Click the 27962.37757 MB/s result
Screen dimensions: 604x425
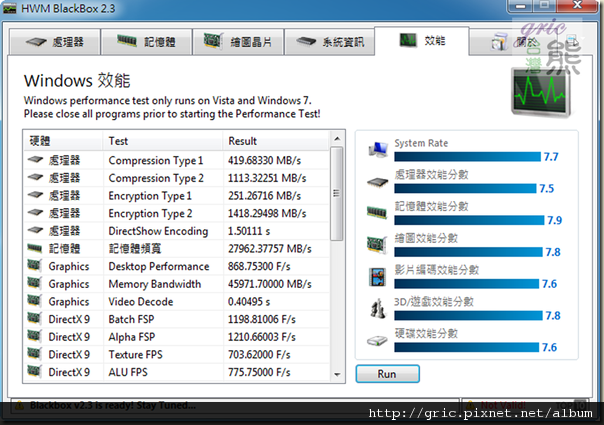(270, 249)
